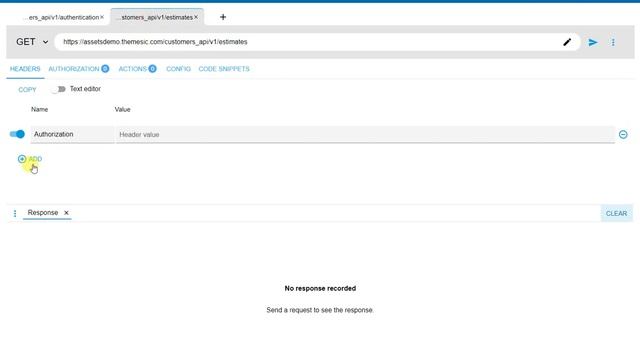Close the Response tab
Screen dimensions: 640x360
[x=66, y=213]
